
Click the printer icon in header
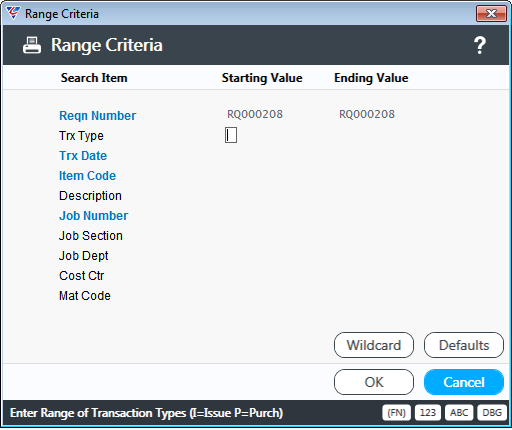pos(32,45)
